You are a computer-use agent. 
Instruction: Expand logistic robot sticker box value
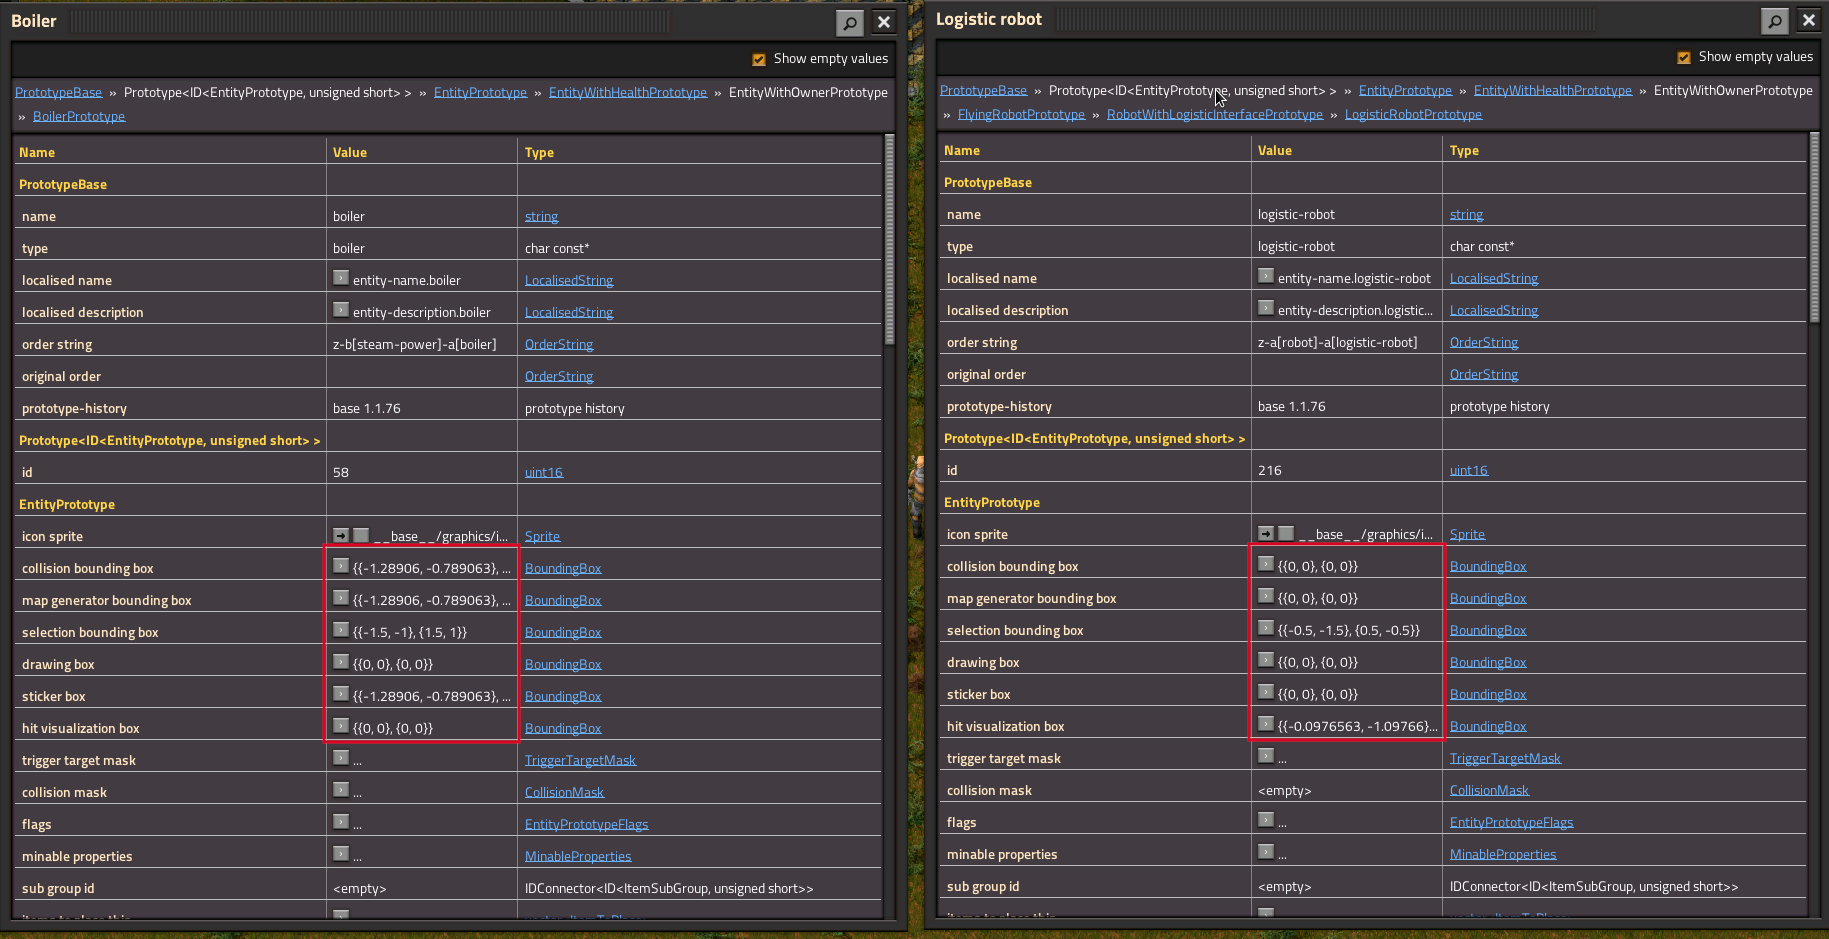[x=1266, y=692]
